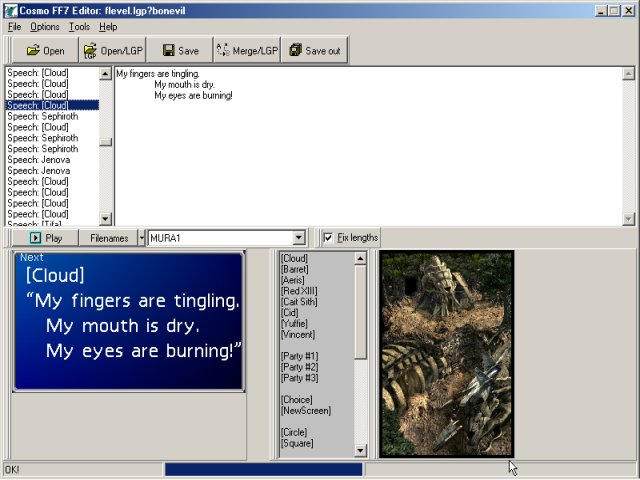Insert the [Party #1] tag
This screenshot has width=640, height=480.
pos(300,356)
